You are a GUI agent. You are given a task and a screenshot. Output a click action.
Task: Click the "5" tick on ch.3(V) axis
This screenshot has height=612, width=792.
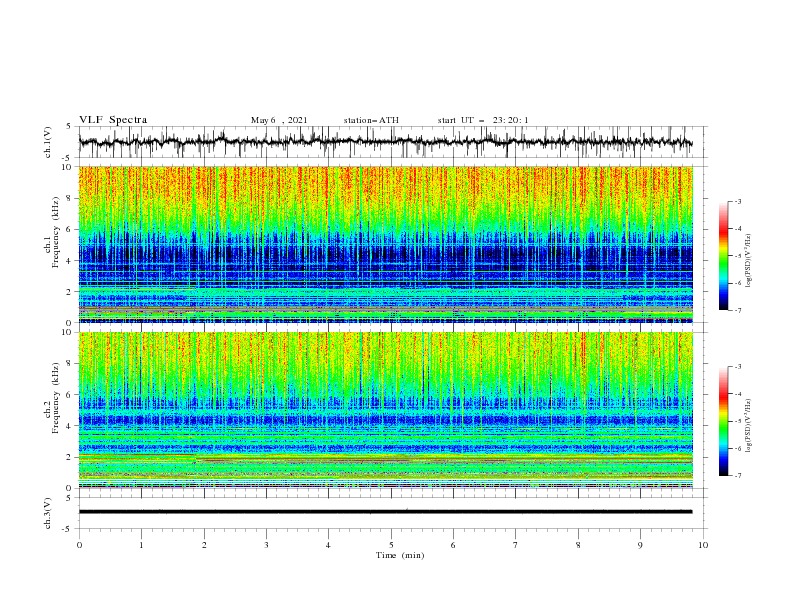(x=69, y=498)
